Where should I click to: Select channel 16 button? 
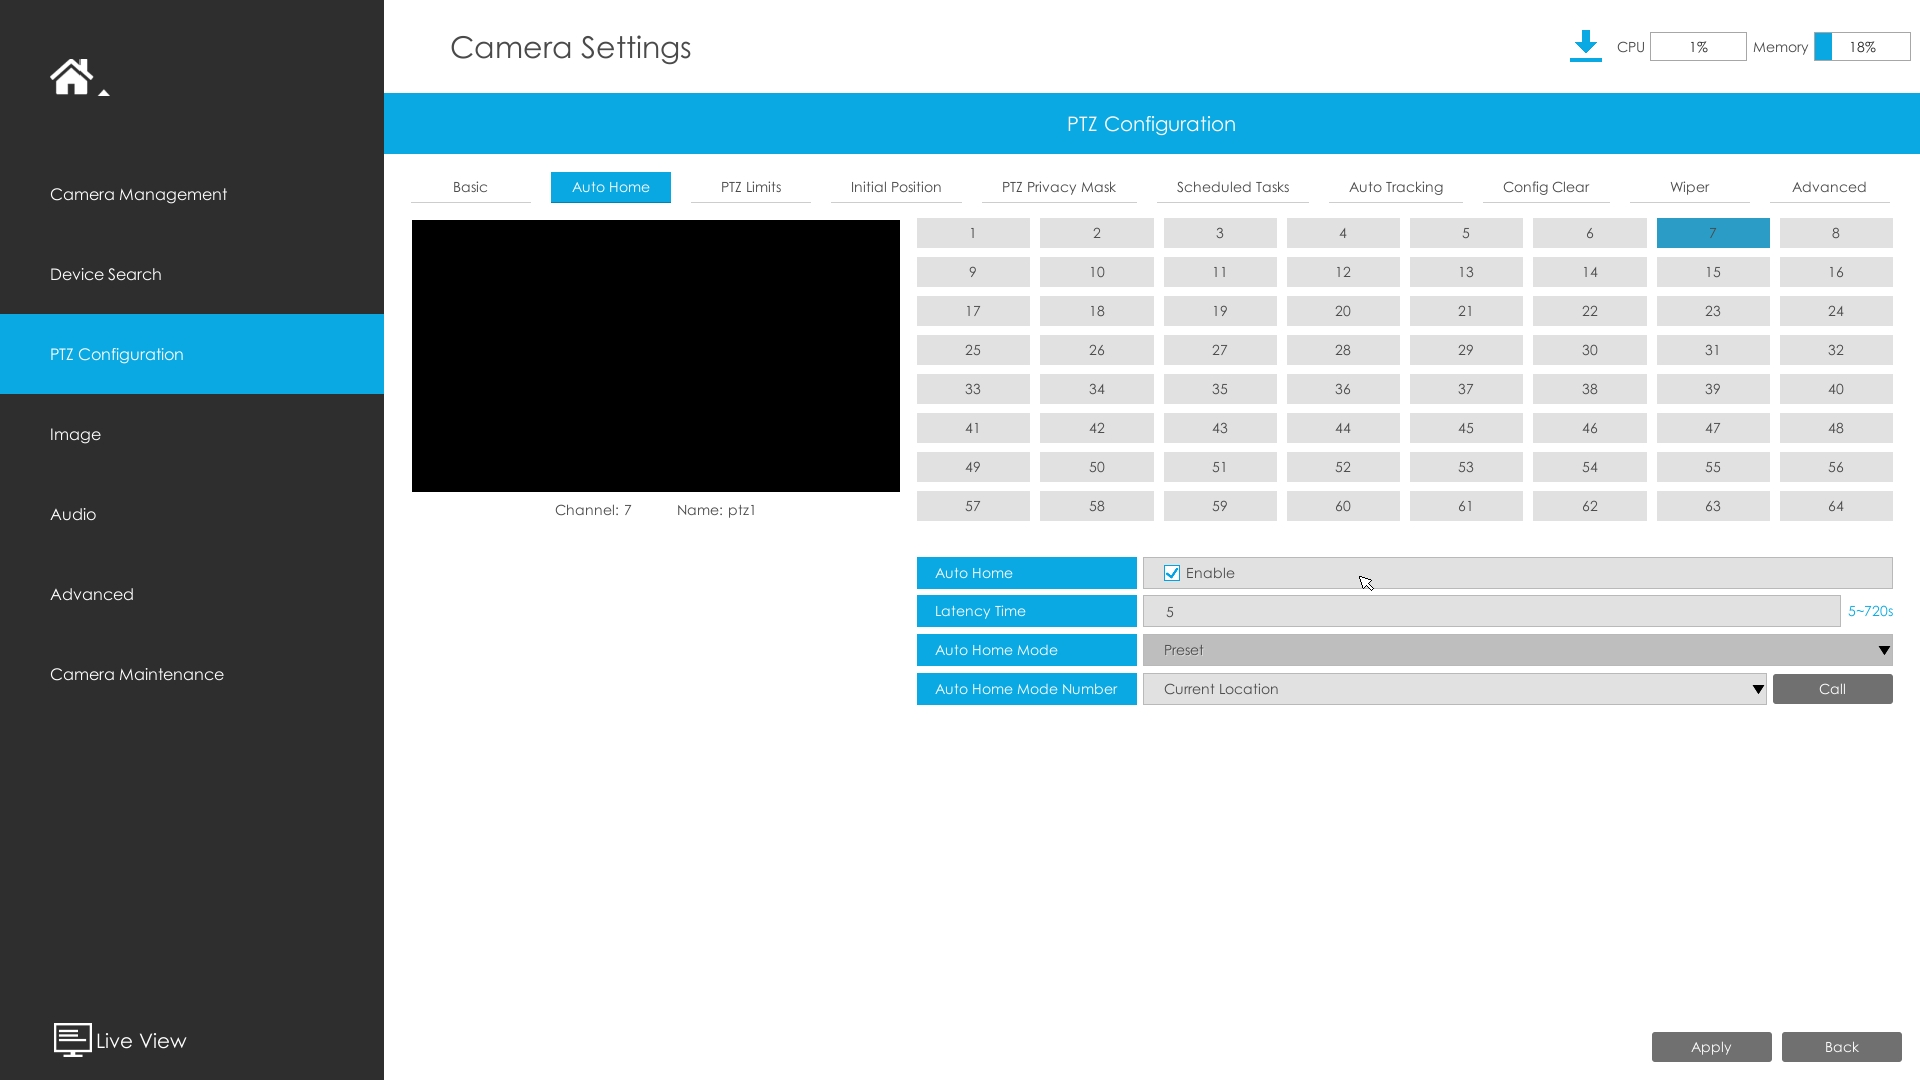pos(1836,272)
